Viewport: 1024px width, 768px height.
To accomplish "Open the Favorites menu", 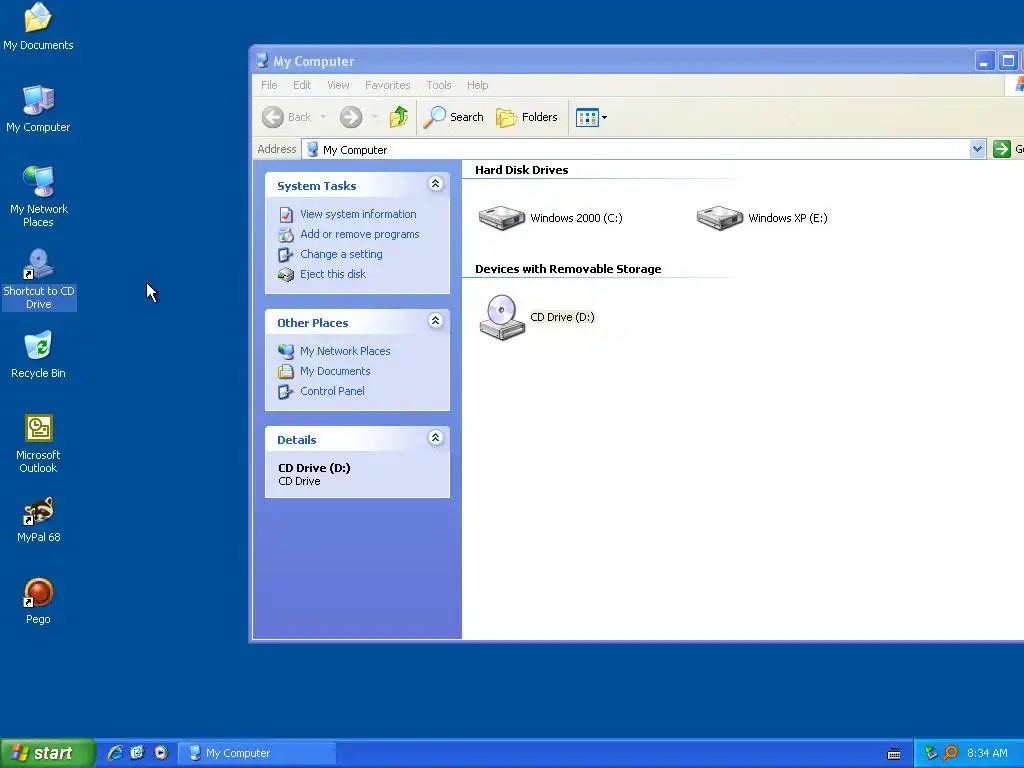I will click(x=387, y=85).
